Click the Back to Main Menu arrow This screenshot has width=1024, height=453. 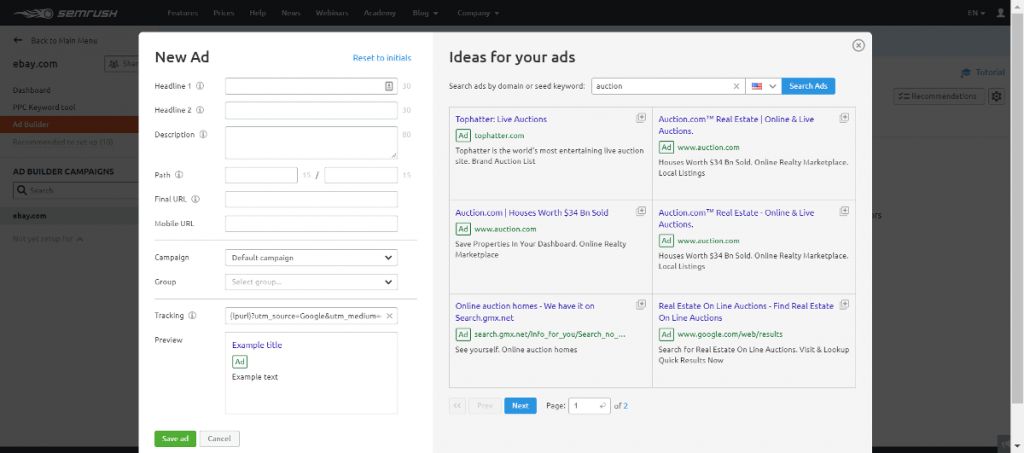point(18,40)
